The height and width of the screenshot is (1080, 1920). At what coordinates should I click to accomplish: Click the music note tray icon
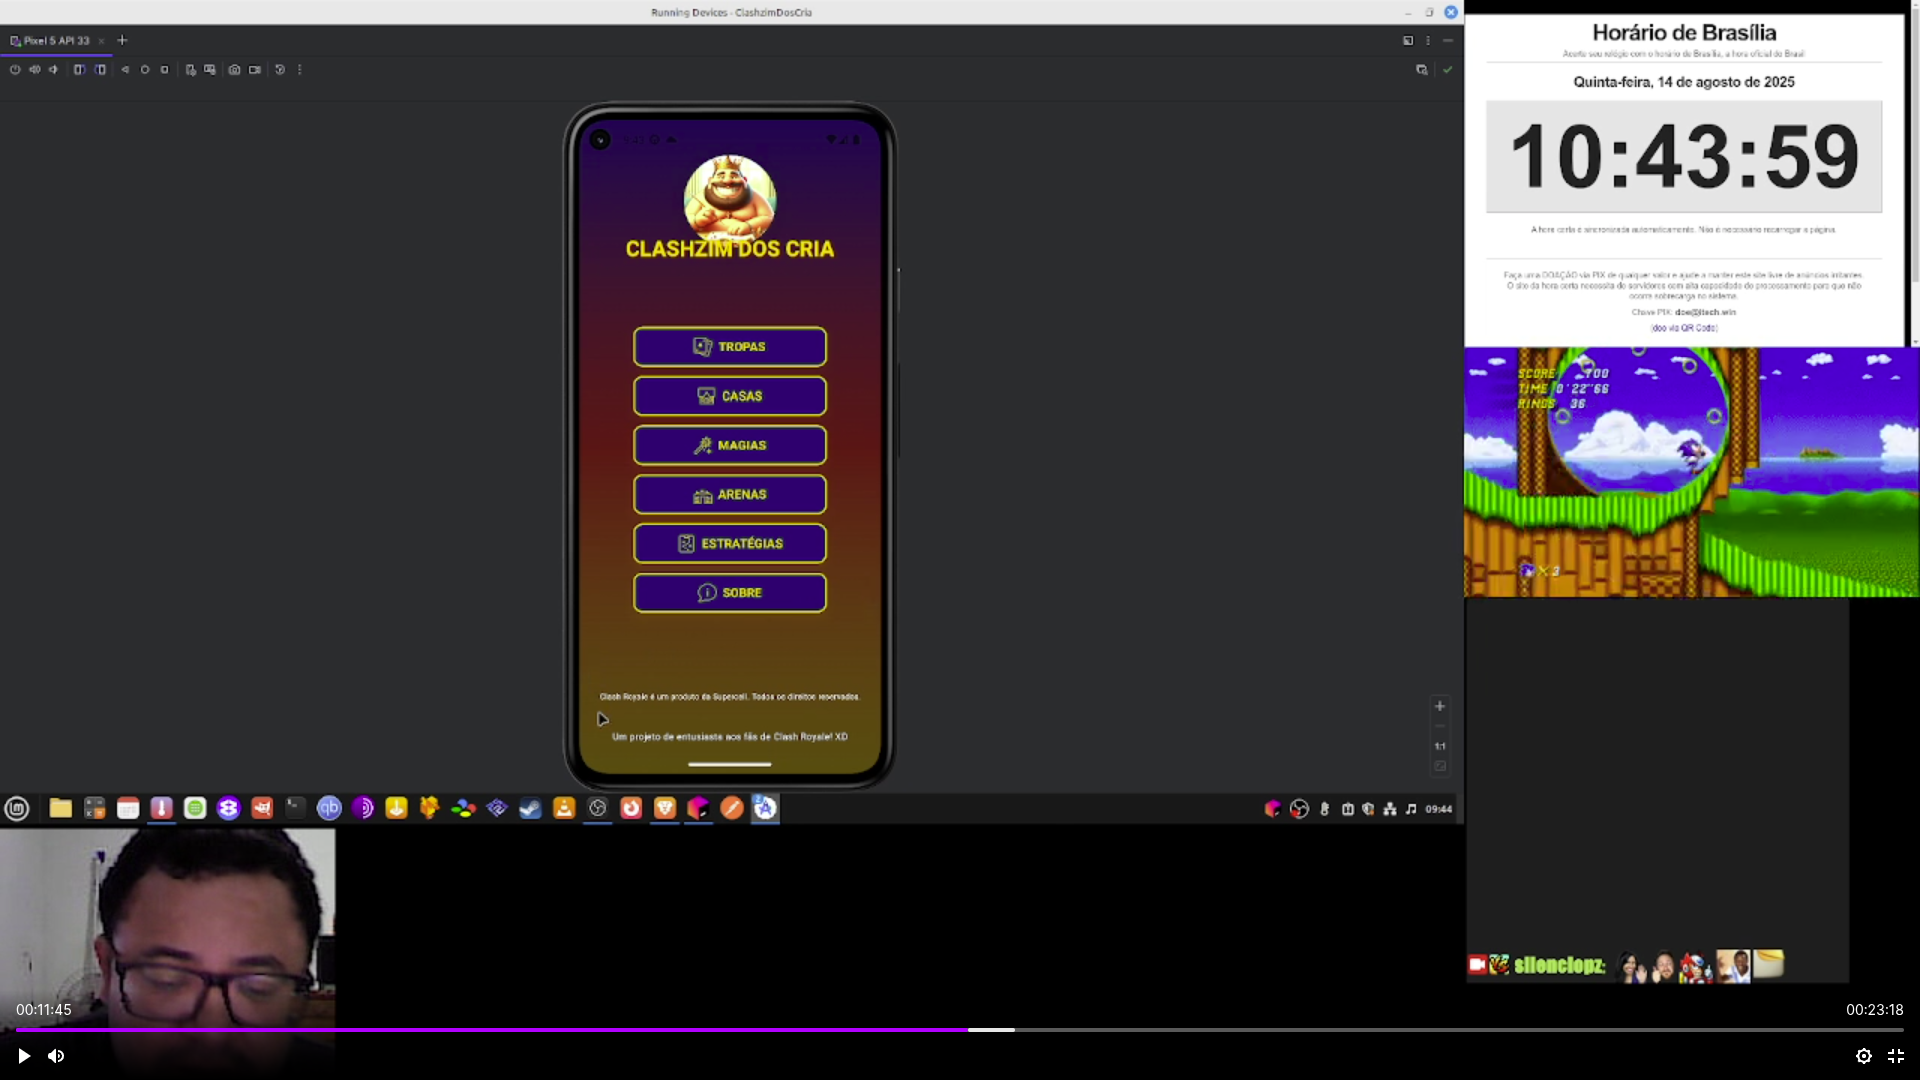[1411, 809]
